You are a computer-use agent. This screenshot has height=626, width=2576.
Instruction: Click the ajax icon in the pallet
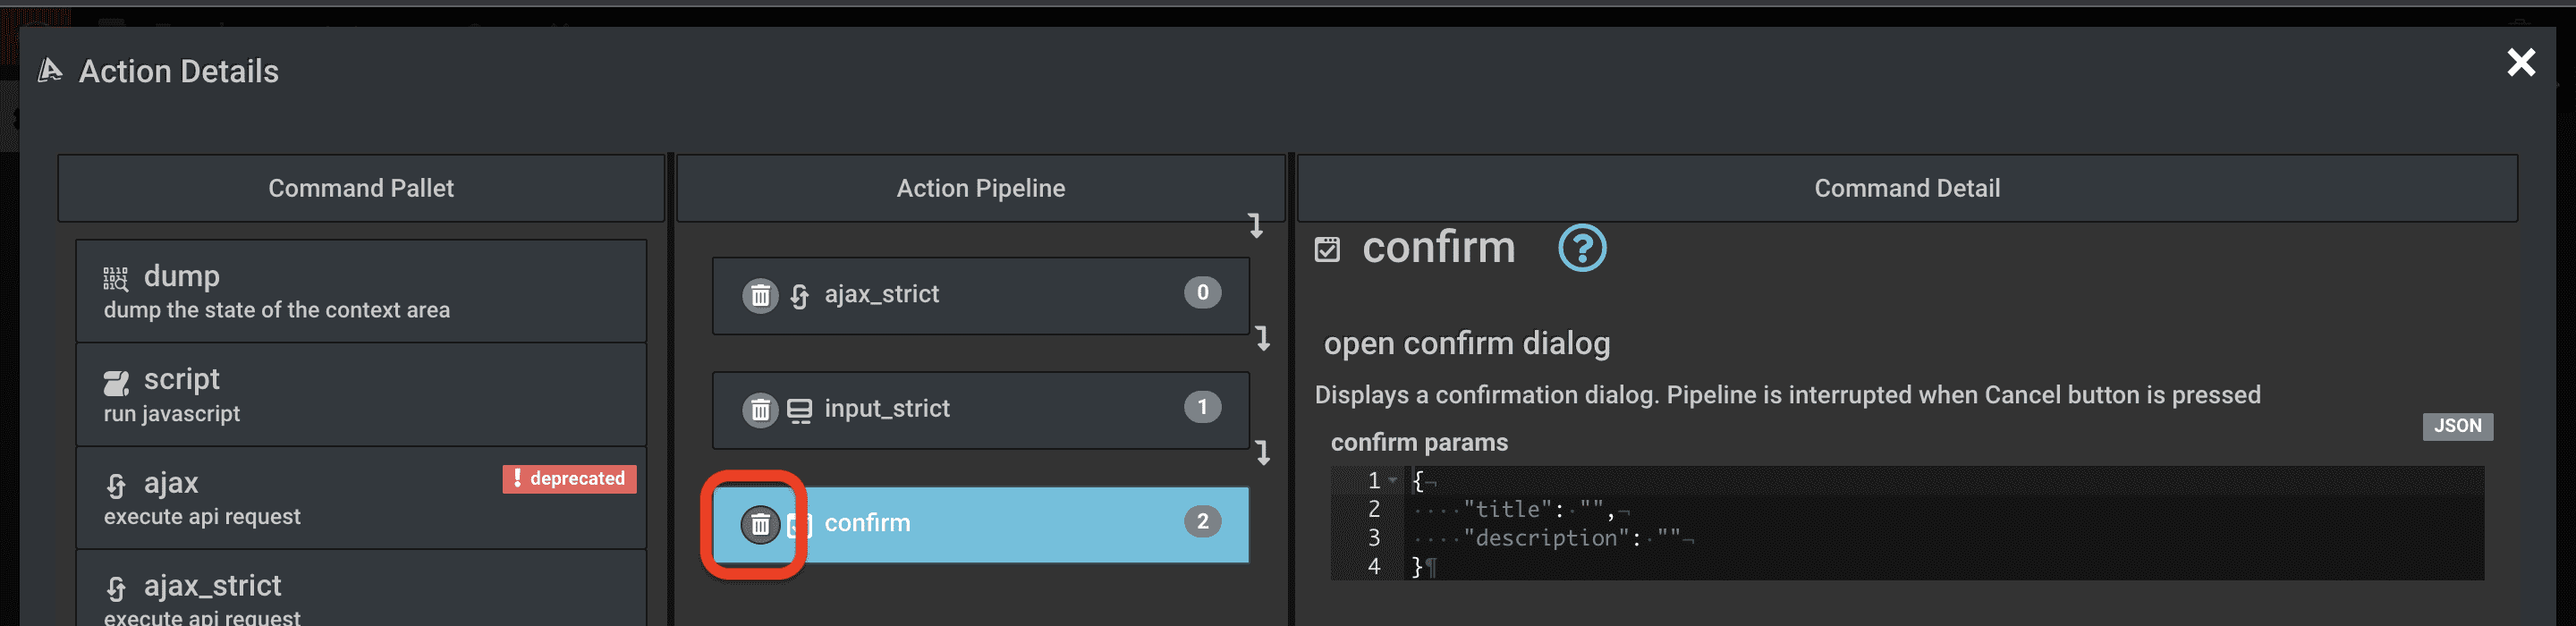tap(116, 485)
